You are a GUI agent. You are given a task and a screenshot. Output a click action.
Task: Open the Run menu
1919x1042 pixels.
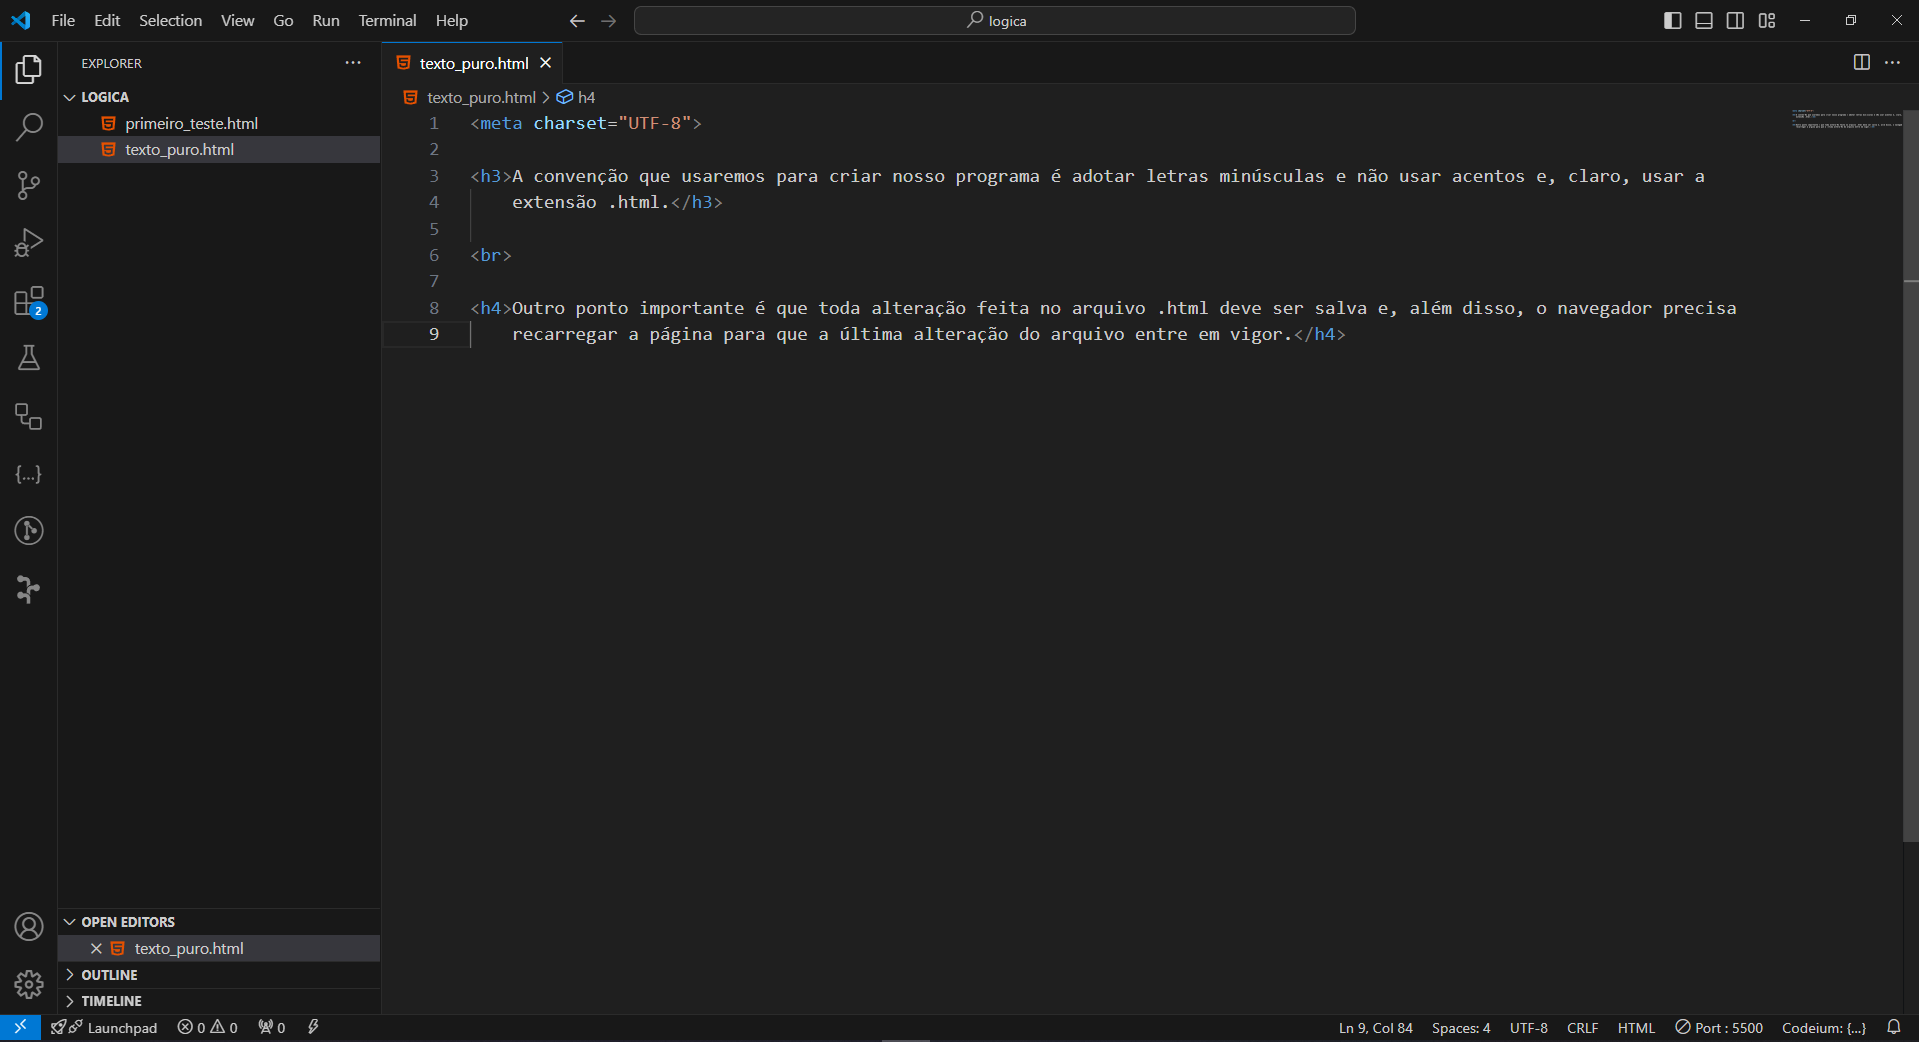coord(326,21)
